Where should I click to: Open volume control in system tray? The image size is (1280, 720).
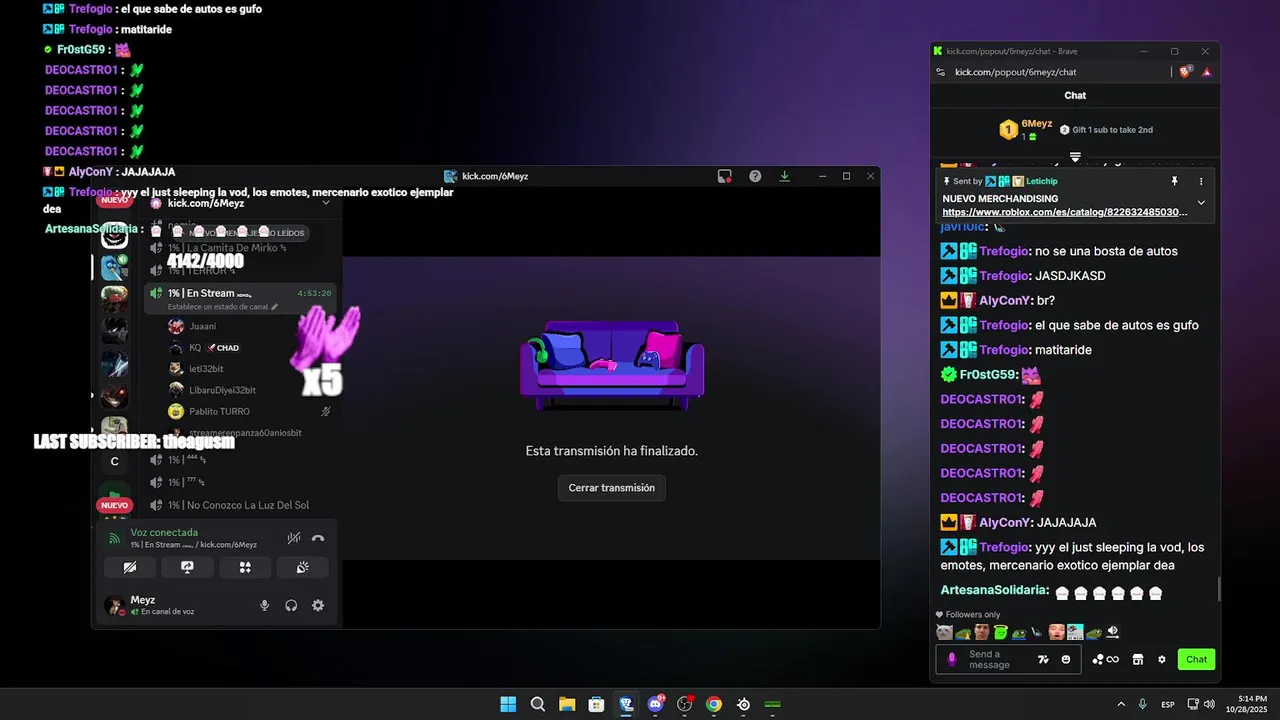click(x=1209, y=704)
